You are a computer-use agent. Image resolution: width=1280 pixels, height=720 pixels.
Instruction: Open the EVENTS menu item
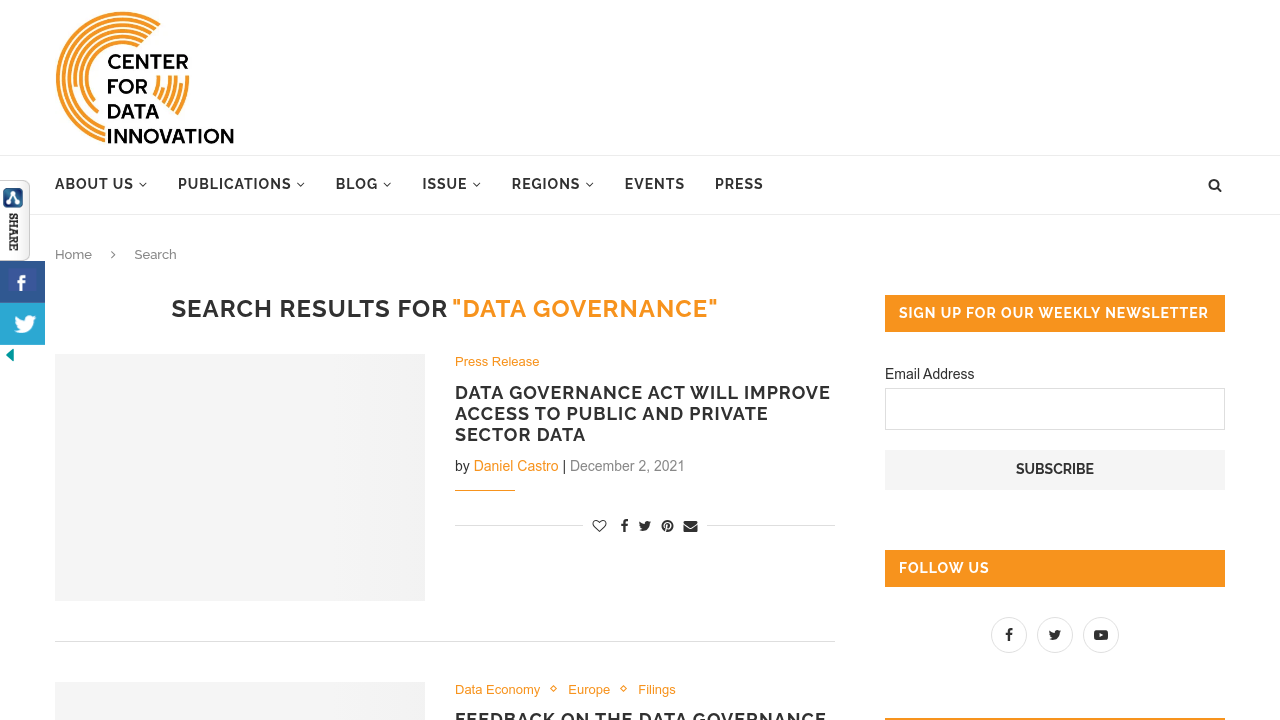[654, 183]
